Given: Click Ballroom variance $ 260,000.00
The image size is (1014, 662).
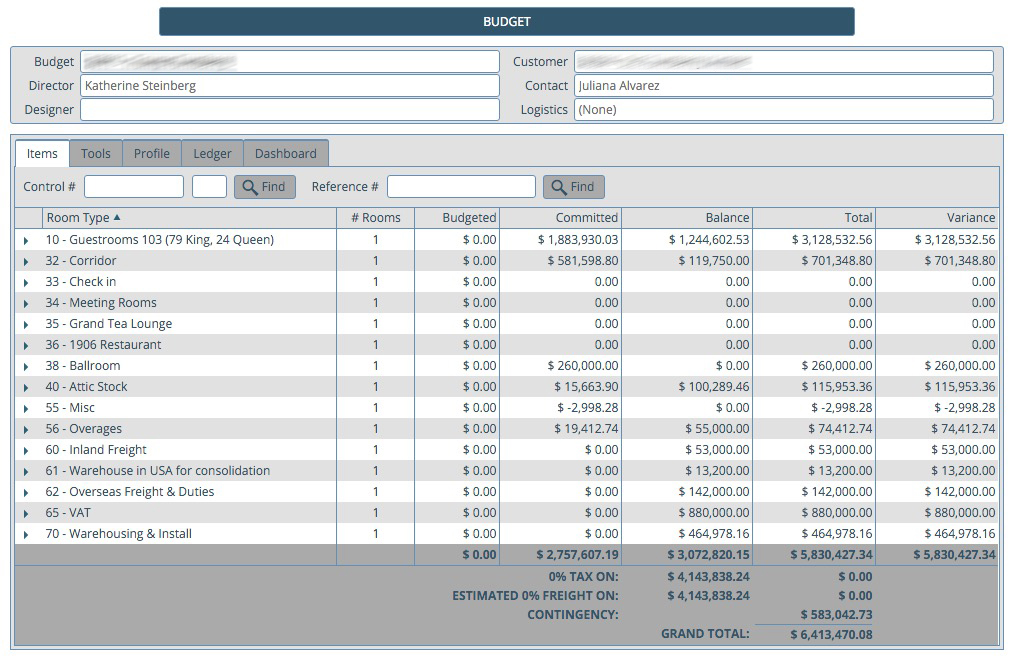Looking at the screenshot, I should (x=960, y=366).
